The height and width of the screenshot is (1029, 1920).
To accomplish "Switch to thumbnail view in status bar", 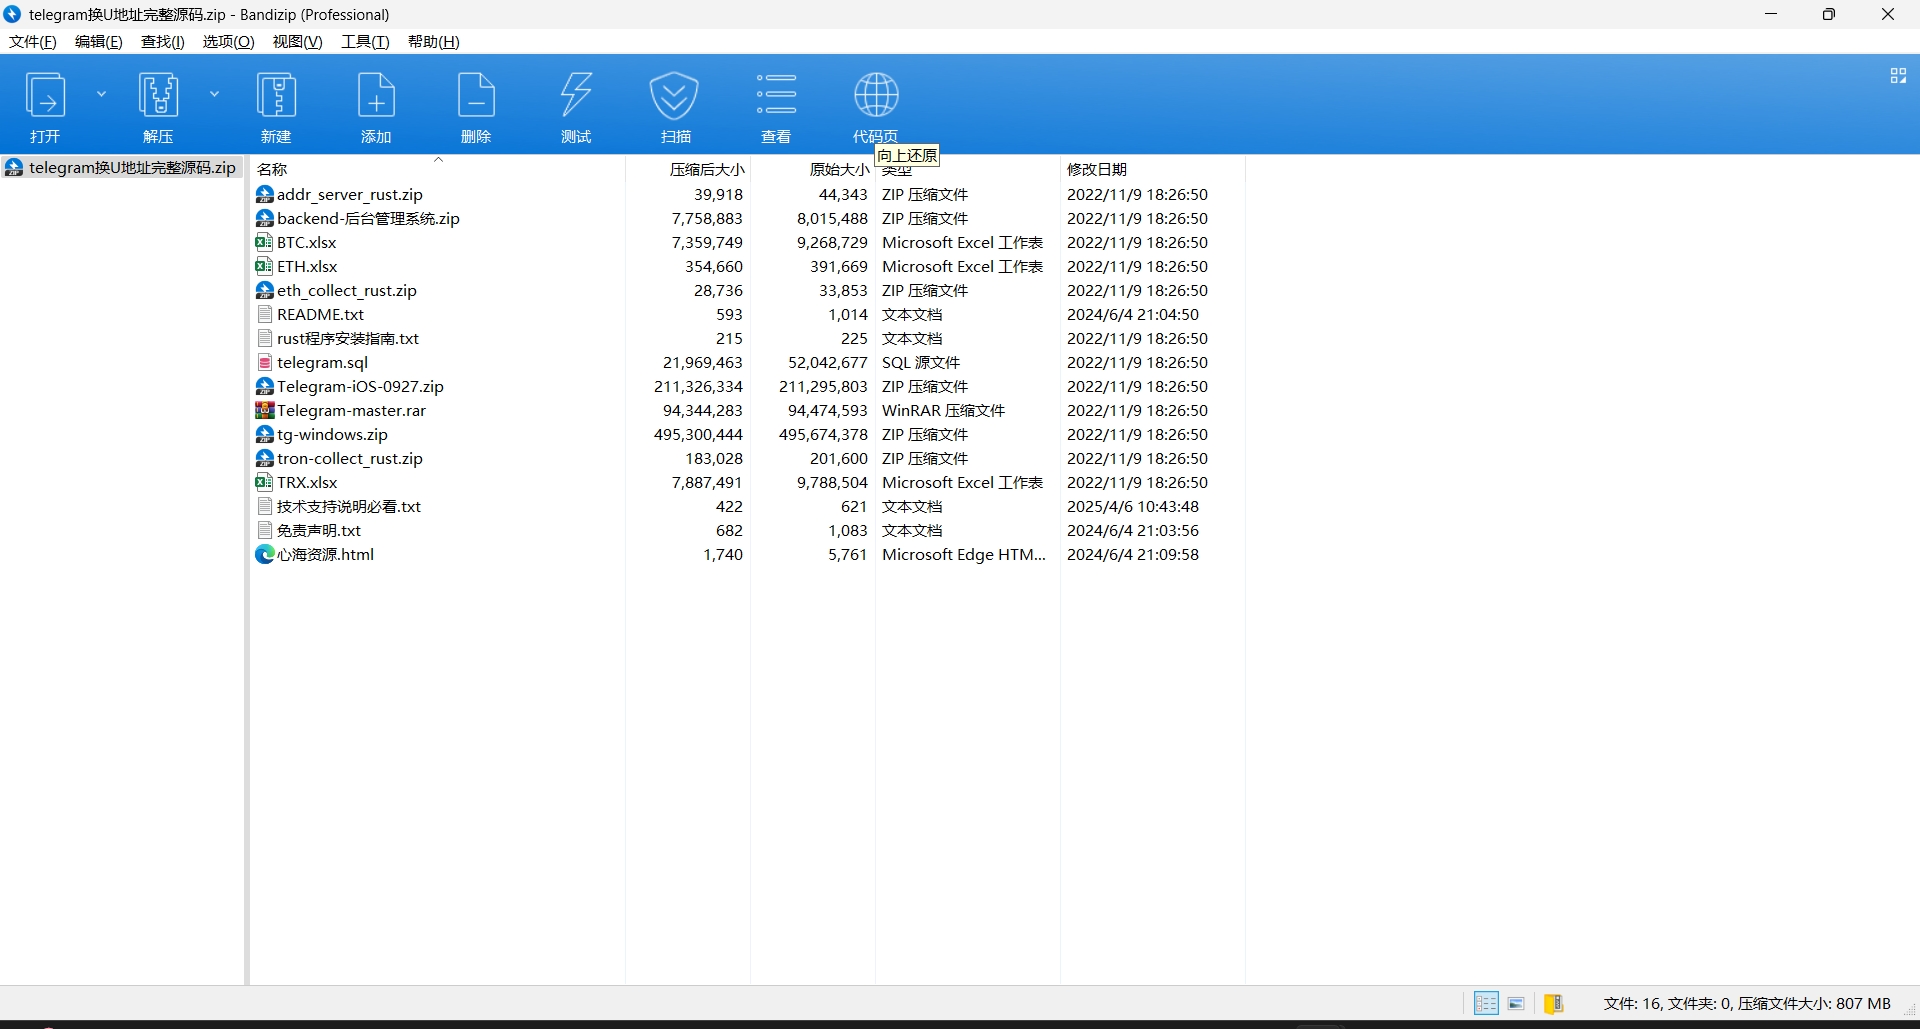I will pos(1516,1003).
